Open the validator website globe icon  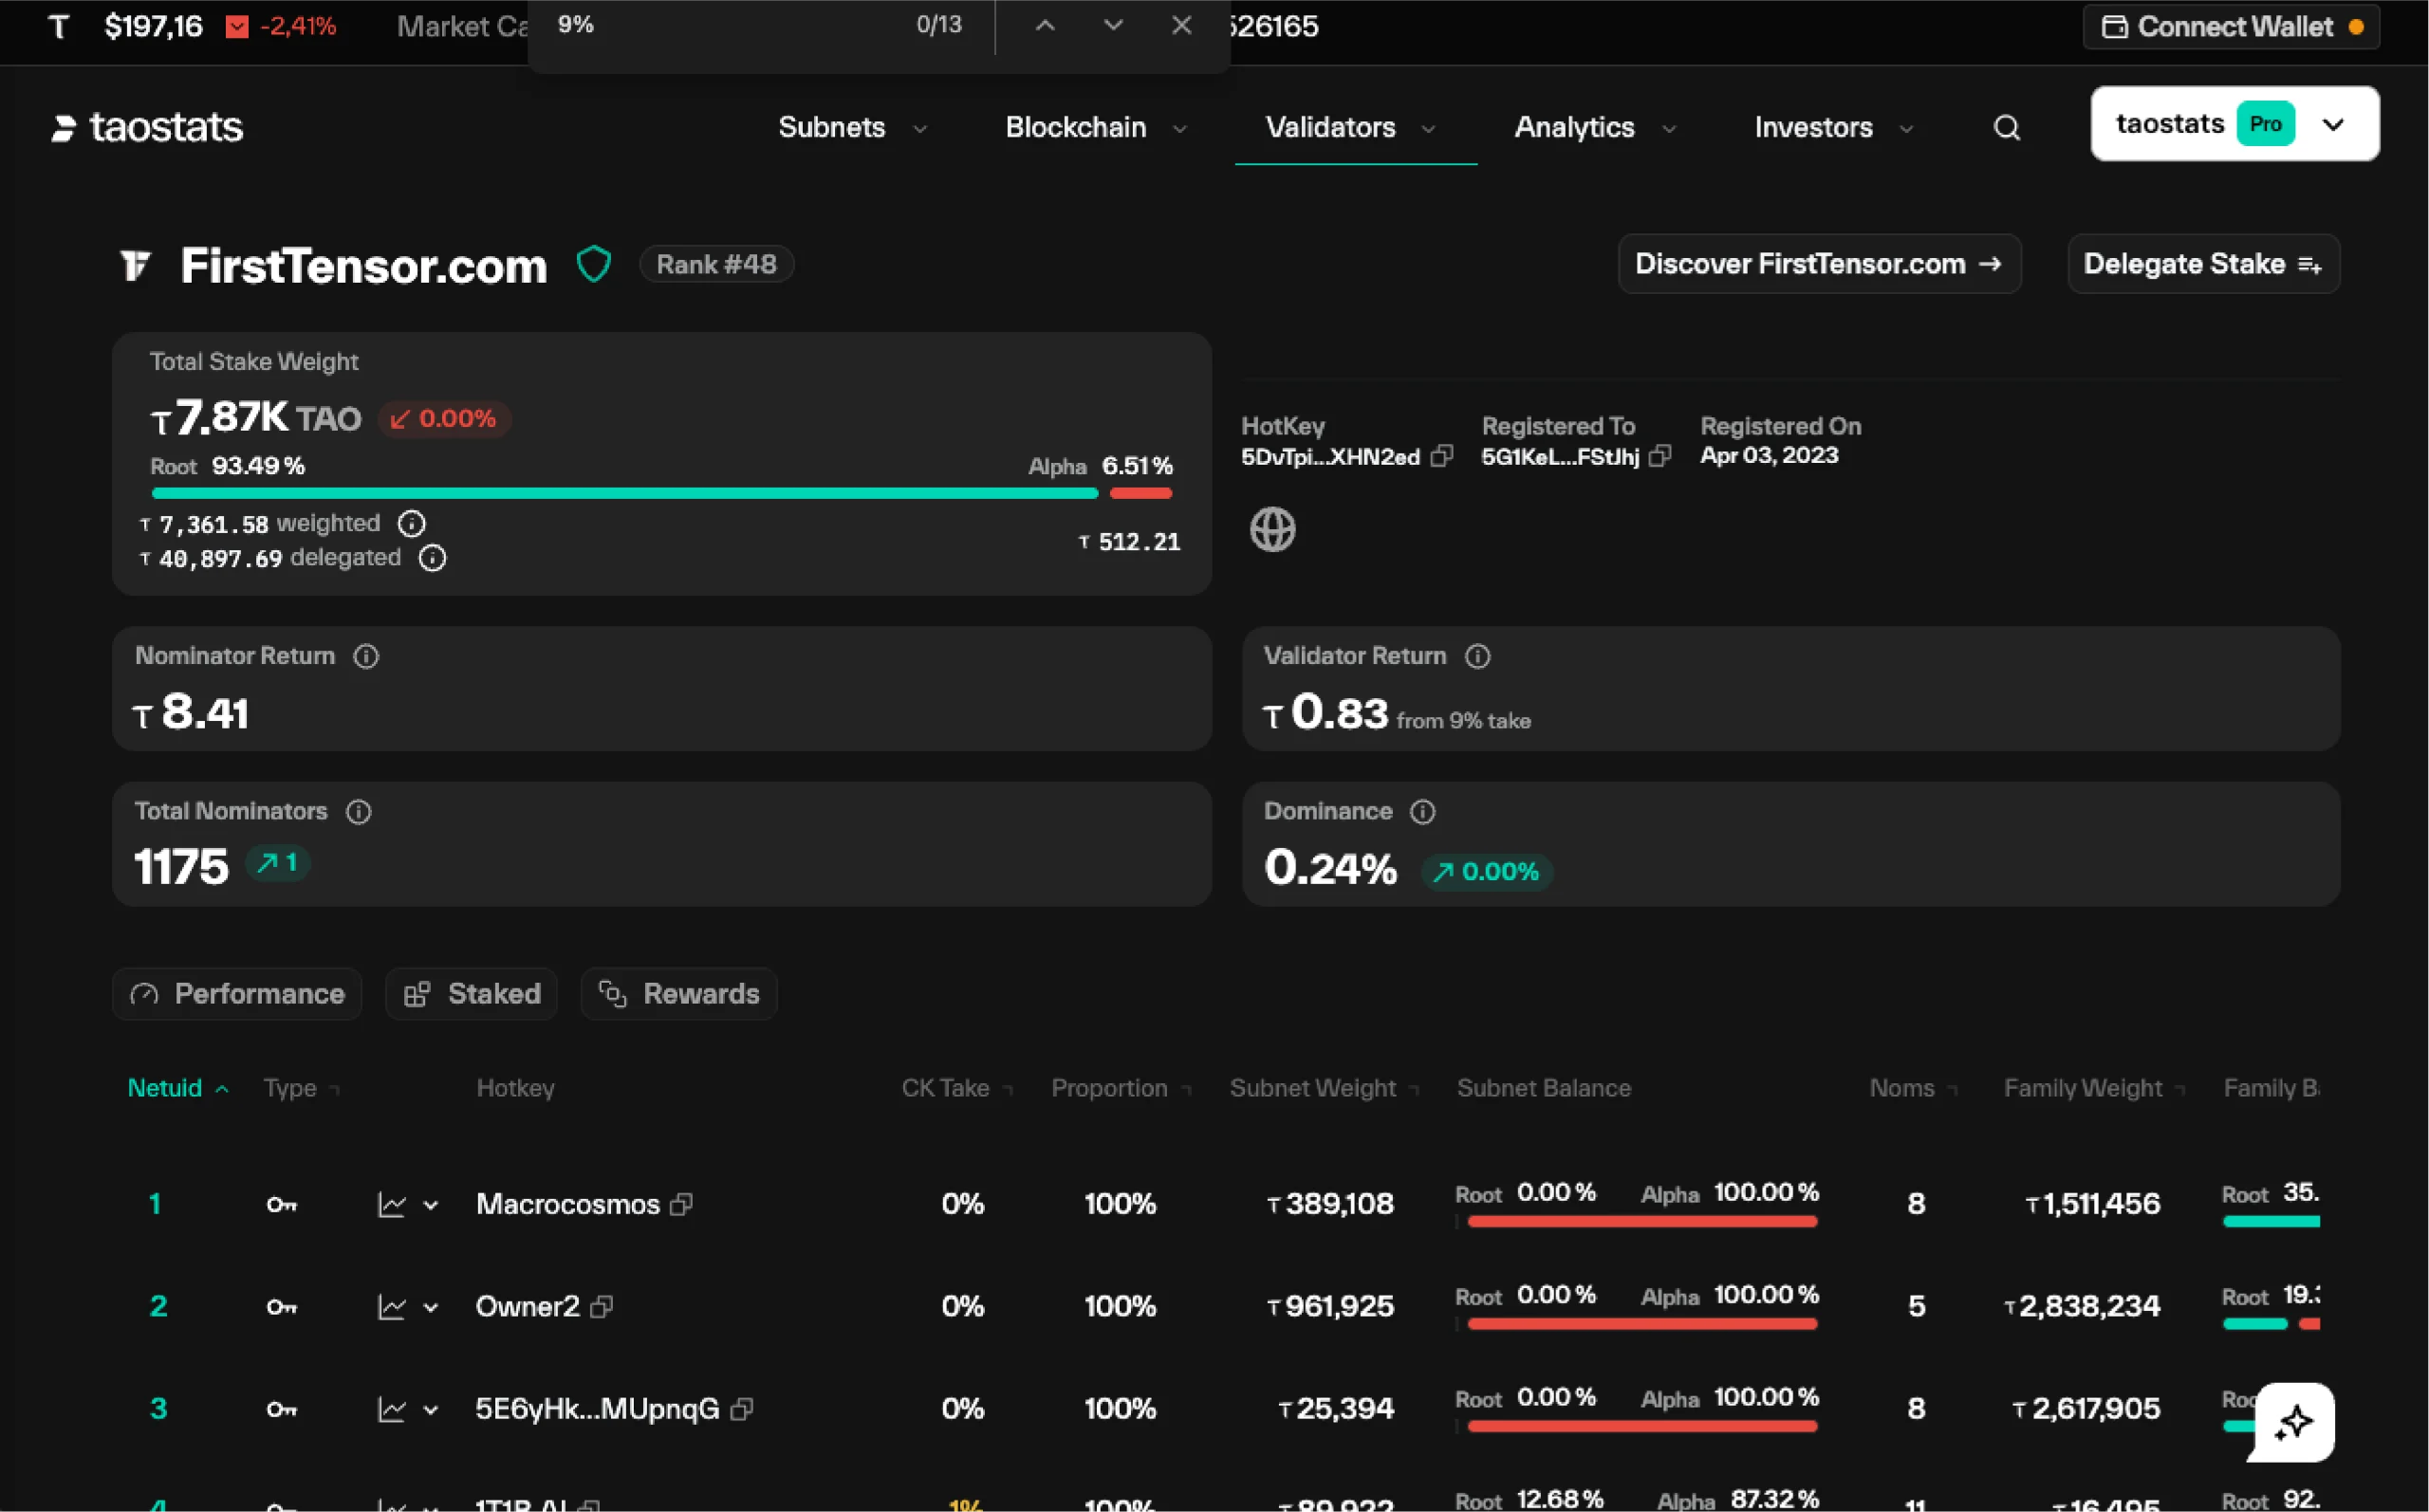pyautogui.click(x=1272, y=529)
